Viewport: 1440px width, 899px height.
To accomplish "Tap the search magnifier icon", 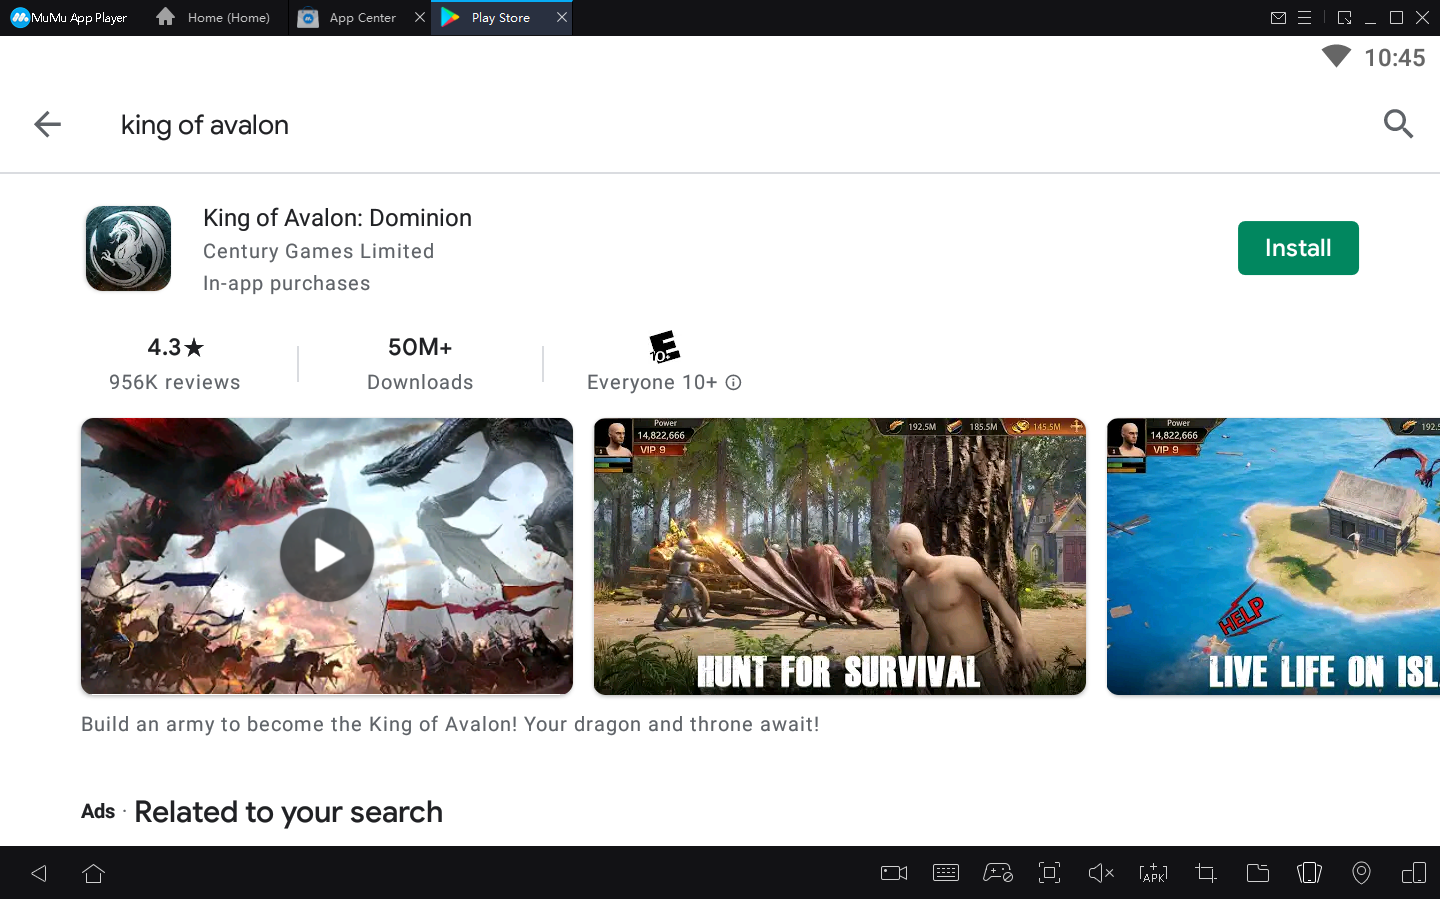I will coord(1398,124).
